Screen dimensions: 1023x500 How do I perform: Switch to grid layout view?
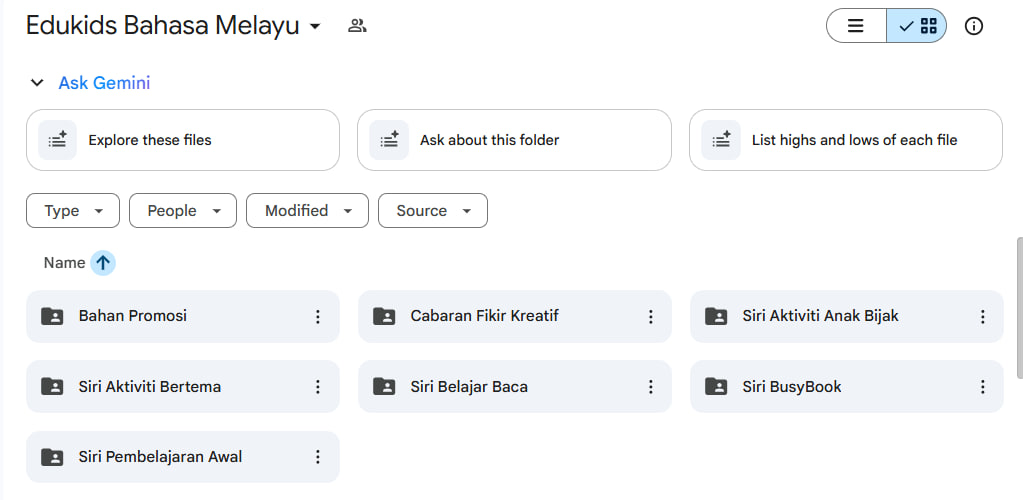tap(917, 26)
